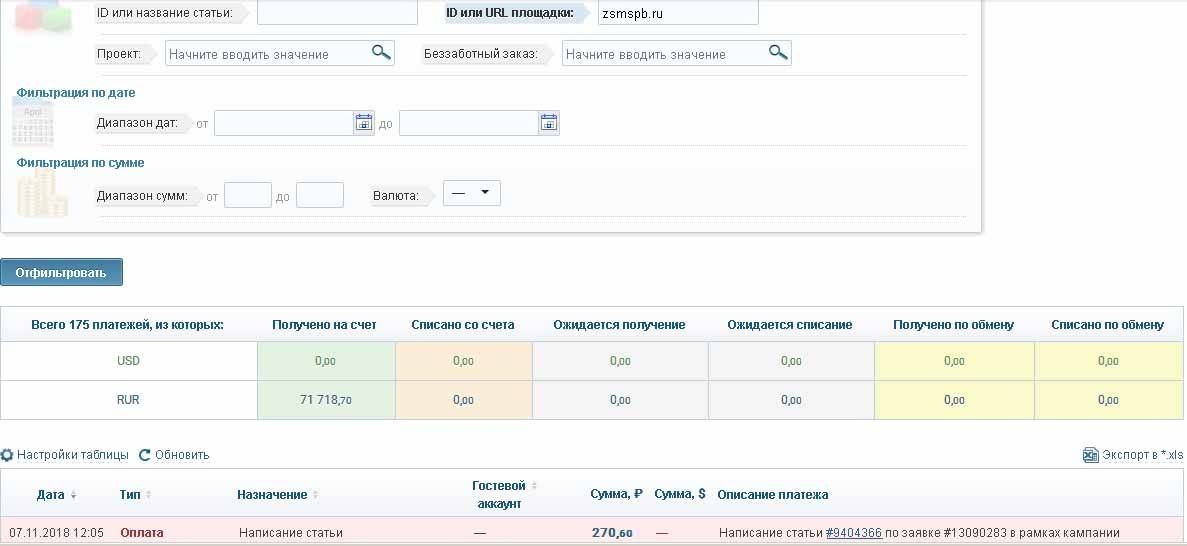Click the Настройки таблицы gear icon
The width and height of the screenshot is (1187, 546).
[7, 455]
